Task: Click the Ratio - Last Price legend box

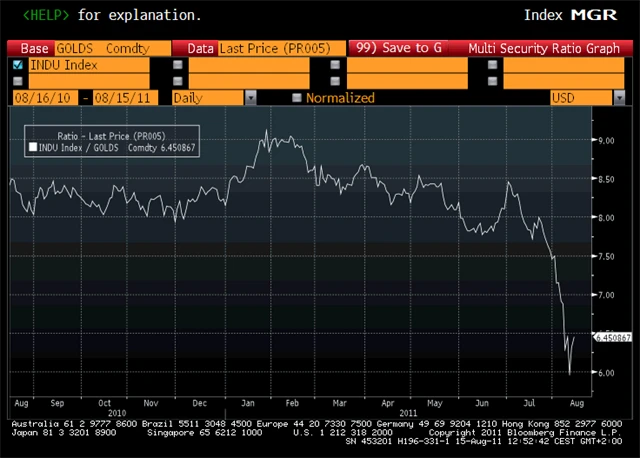Action: point(113,141)
